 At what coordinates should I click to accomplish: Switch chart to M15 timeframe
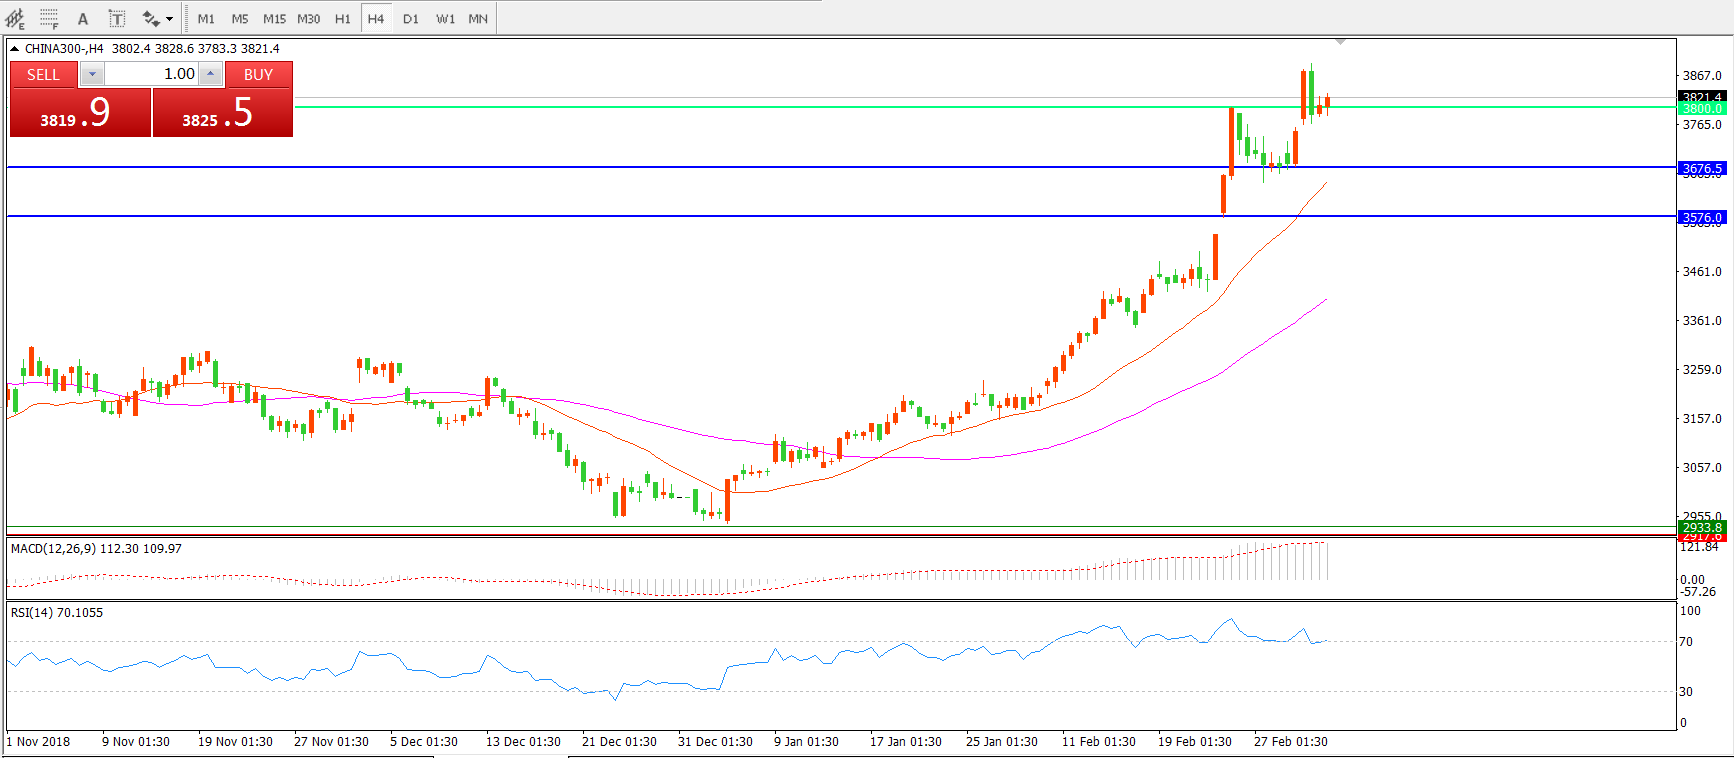click(x=274, y=18)
